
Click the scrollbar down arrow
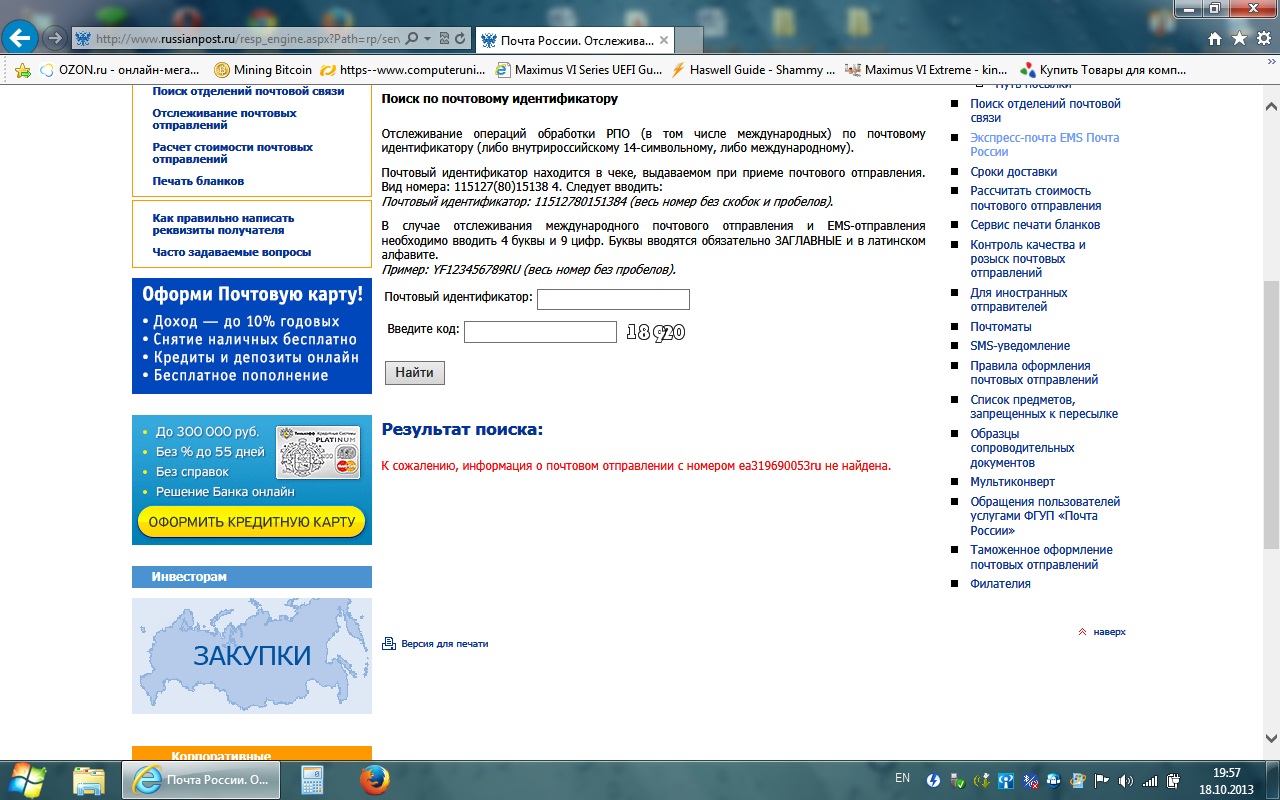[x=1271, y=737]
